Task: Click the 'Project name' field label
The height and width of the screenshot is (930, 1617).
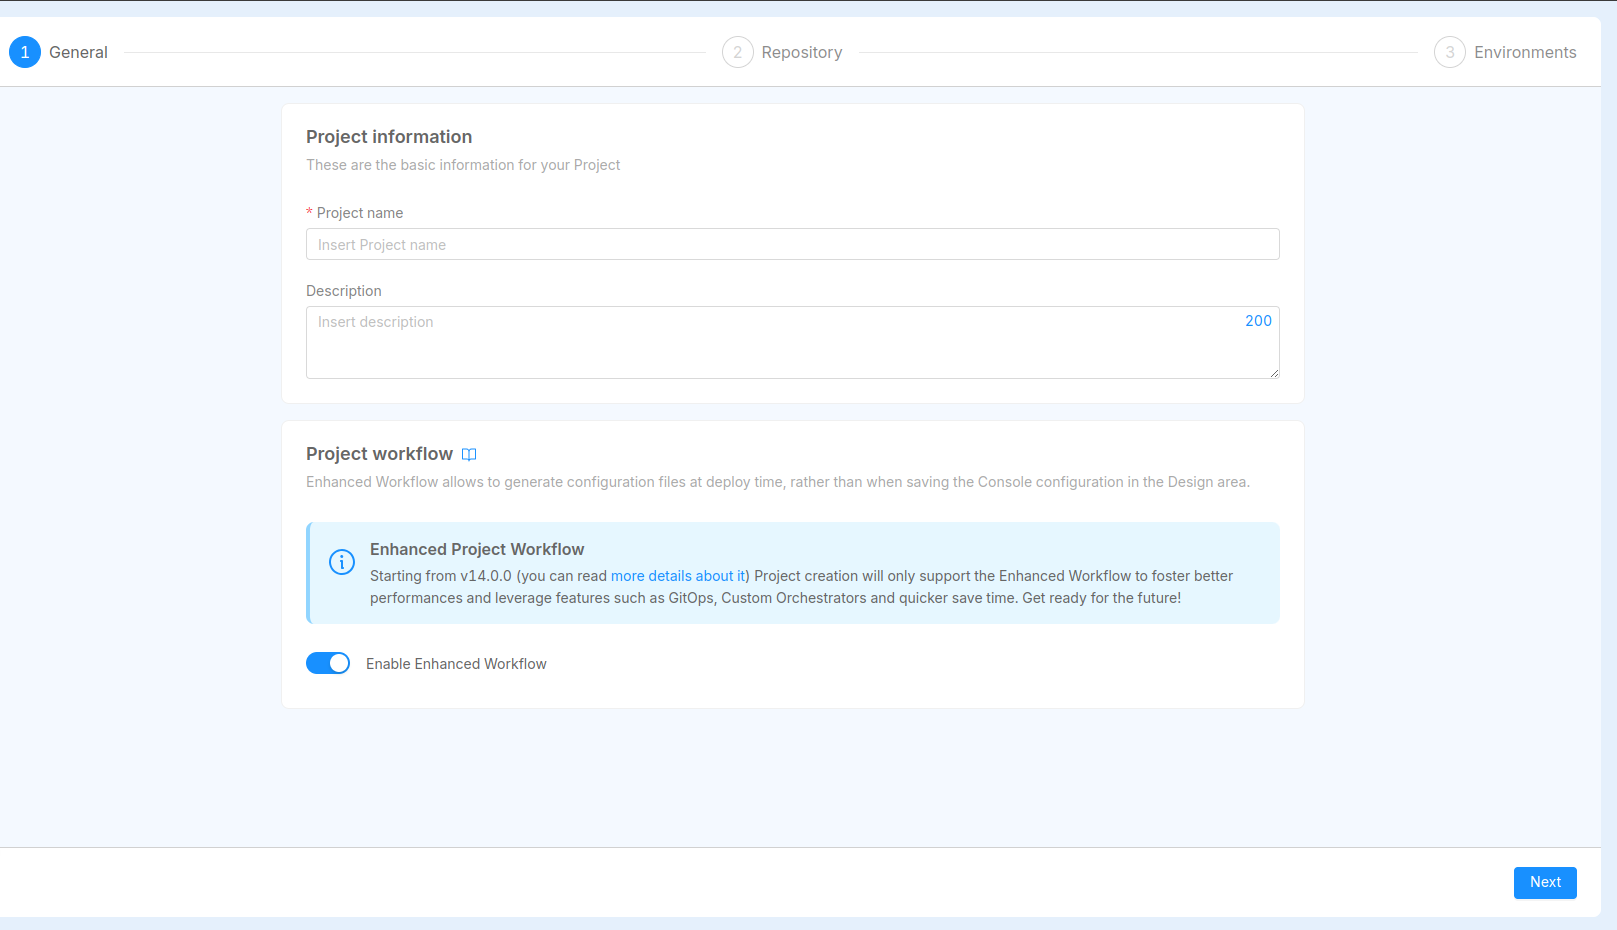Action: 359,213
